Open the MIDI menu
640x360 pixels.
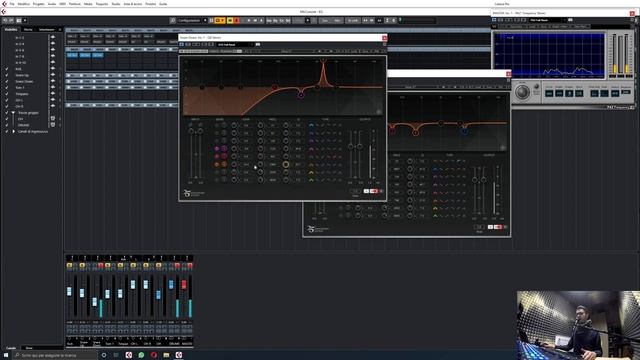tap(62, 4)
